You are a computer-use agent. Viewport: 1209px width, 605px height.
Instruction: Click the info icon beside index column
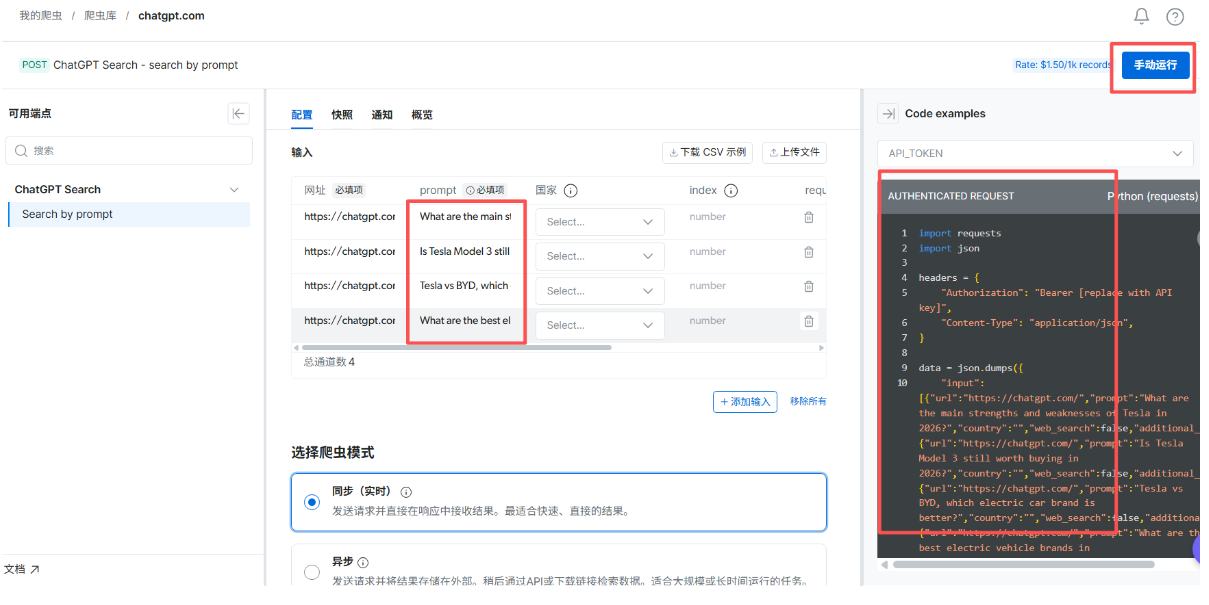coord(731,190)
